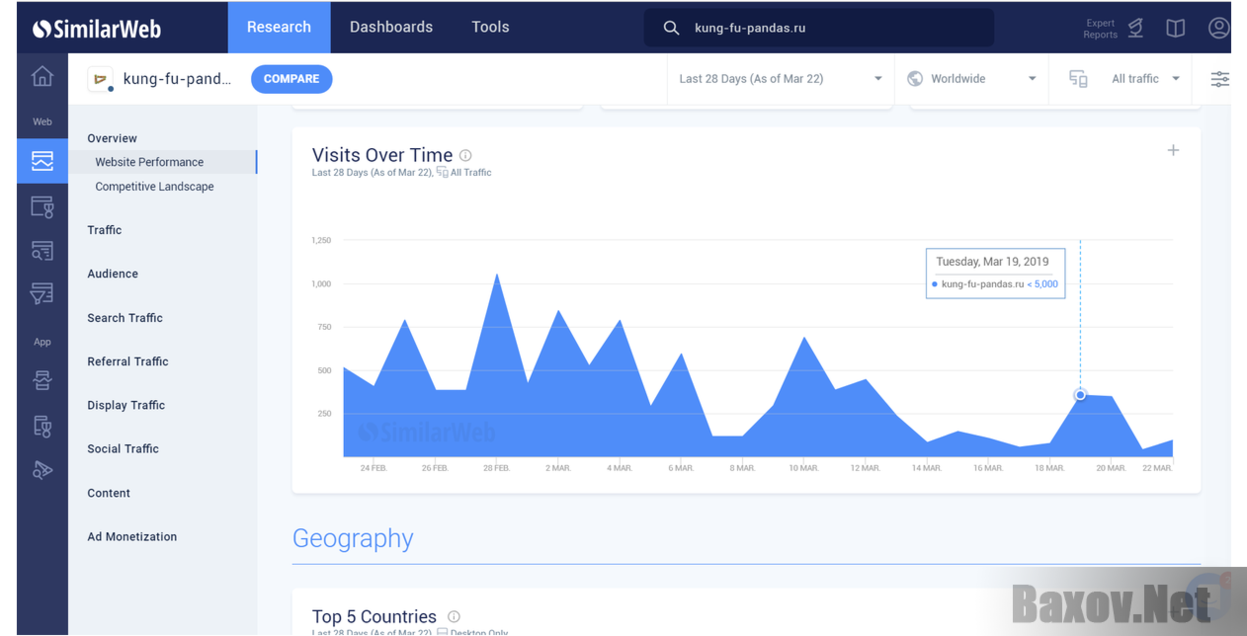1247x636 pixels.
Task: Click the Geography heading
Action: [353, 538]
